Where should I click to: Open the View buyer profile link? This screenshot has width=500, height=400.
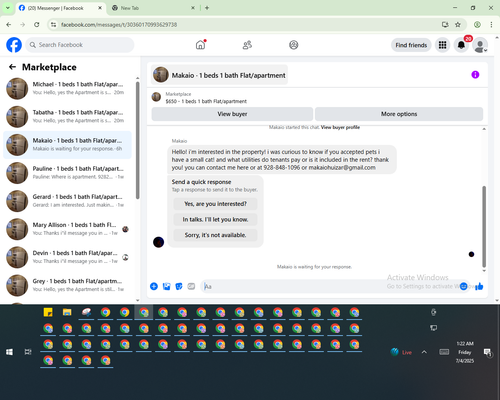point(340,127)
